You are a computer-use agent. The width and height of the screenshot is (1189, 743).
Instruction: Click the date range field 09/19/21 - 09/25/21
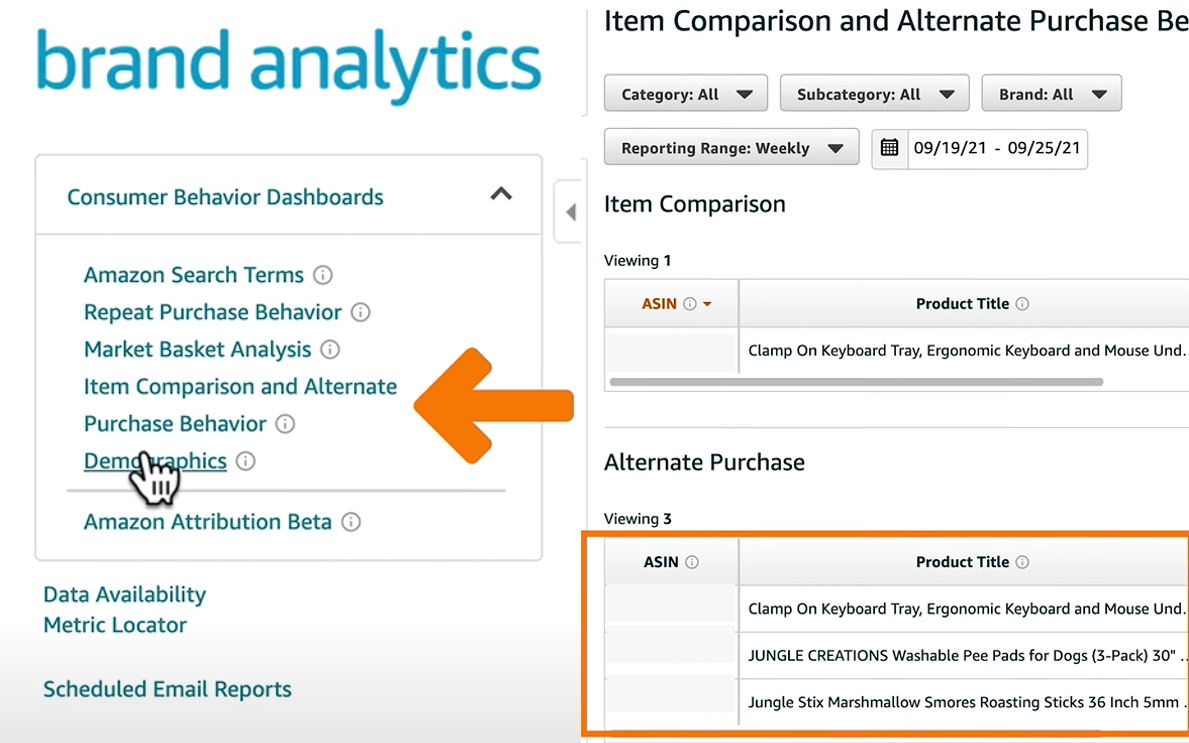point(996,148)
